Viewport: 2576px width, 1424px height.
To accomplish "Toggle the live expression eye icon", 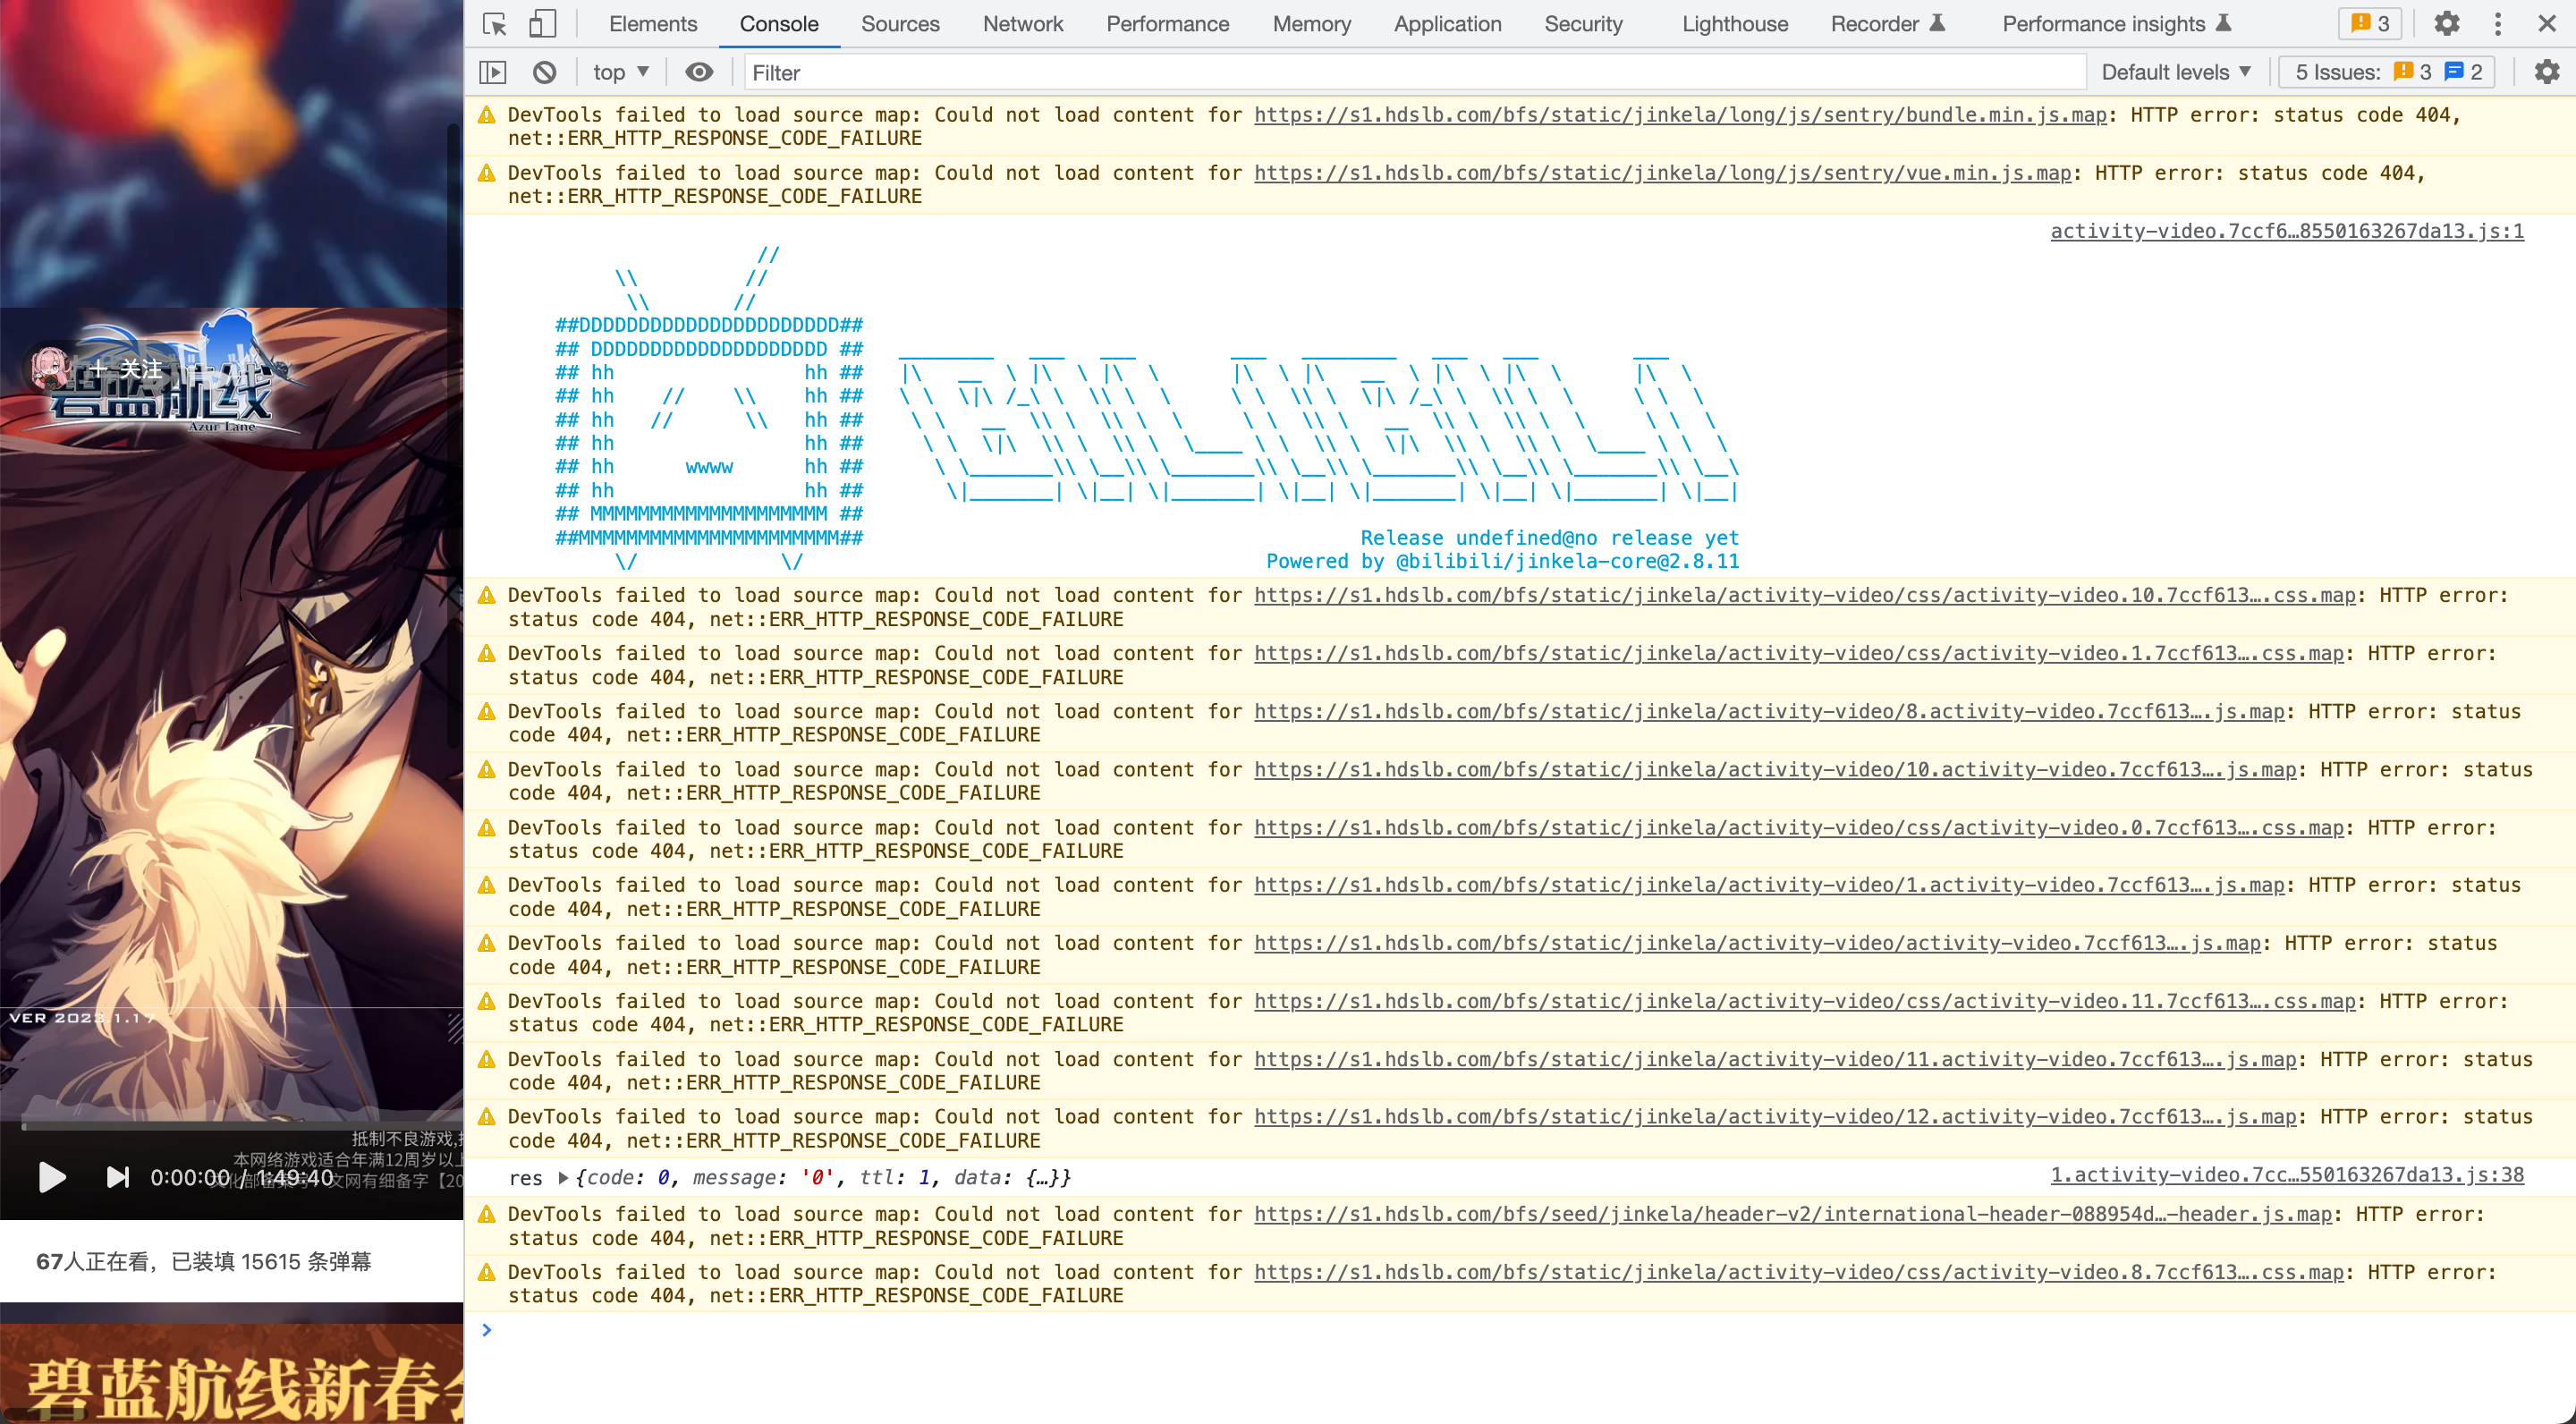I will (x=698, y=72).
